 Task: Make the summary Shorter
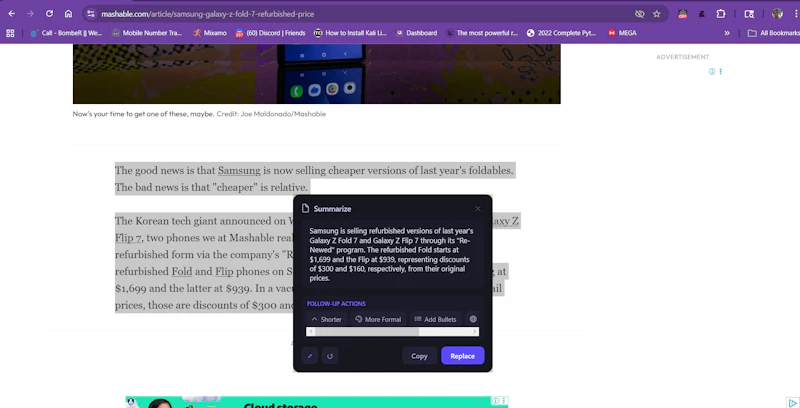(326, 319)
